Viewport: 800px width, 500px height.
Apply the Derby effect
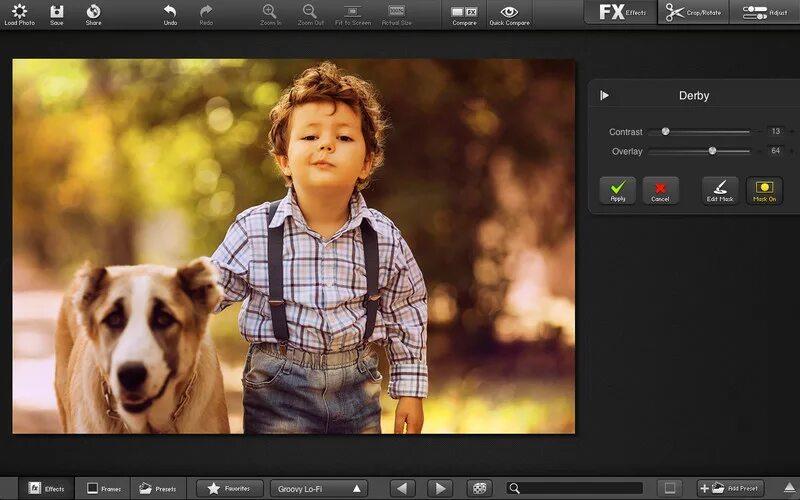618,190
